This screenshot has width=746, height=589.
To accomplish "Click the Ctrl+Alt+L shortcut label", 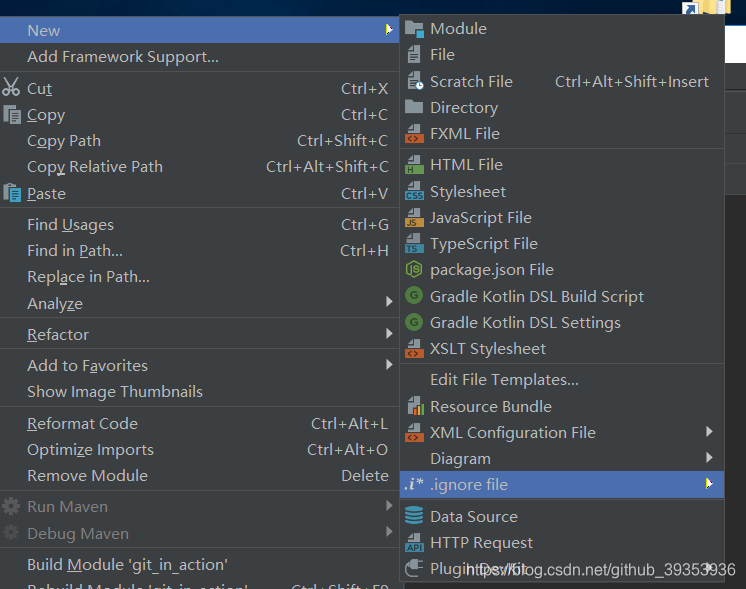I will pyautogui.click(x=350, y=423).
